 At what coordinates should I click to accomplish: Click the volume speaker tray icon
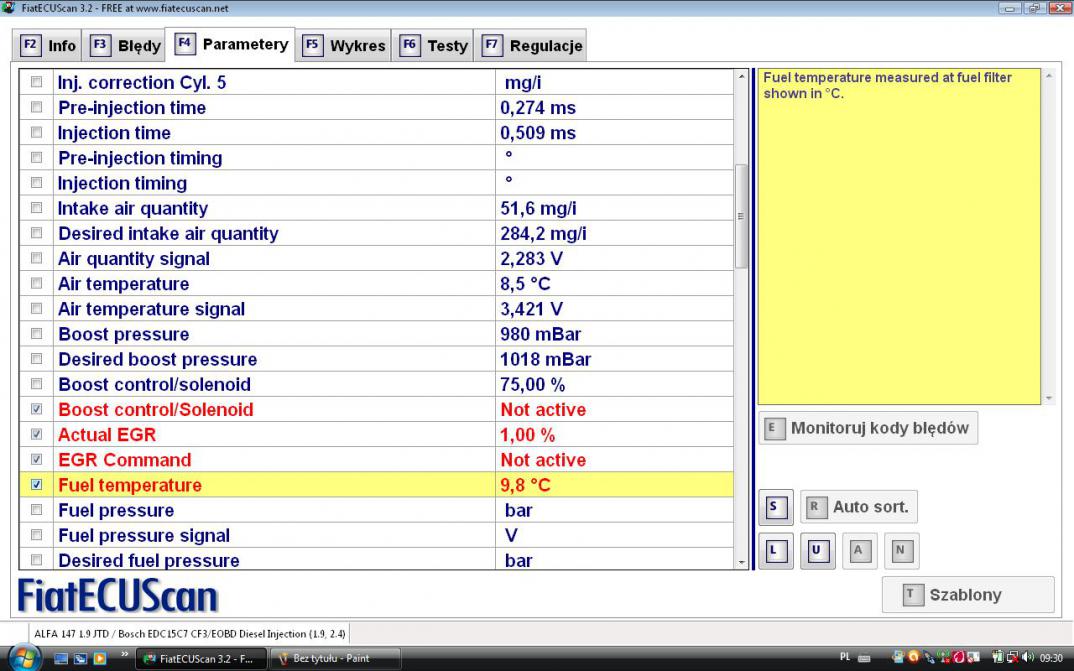click(x=1027, y=658)
